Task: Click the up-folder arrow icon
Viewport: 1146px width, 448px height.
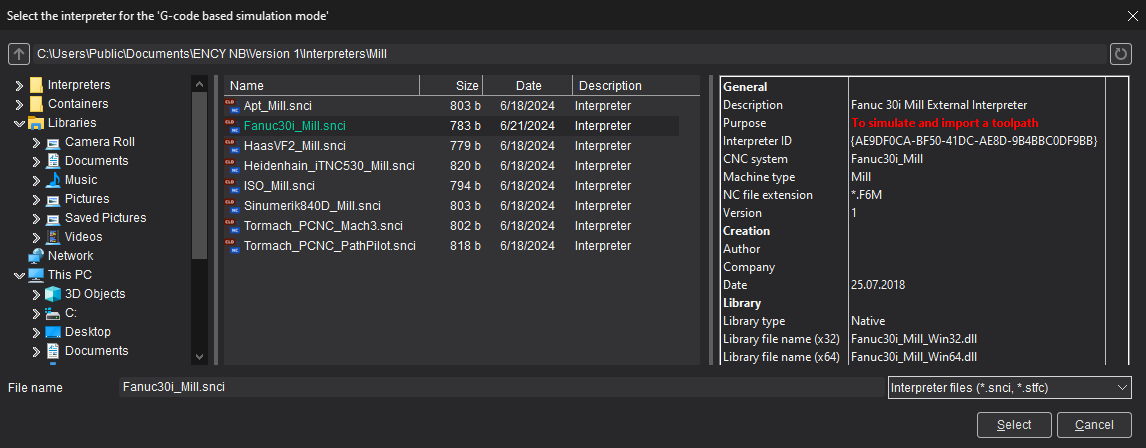Action: pyautogui.click(x=17, y=53)
